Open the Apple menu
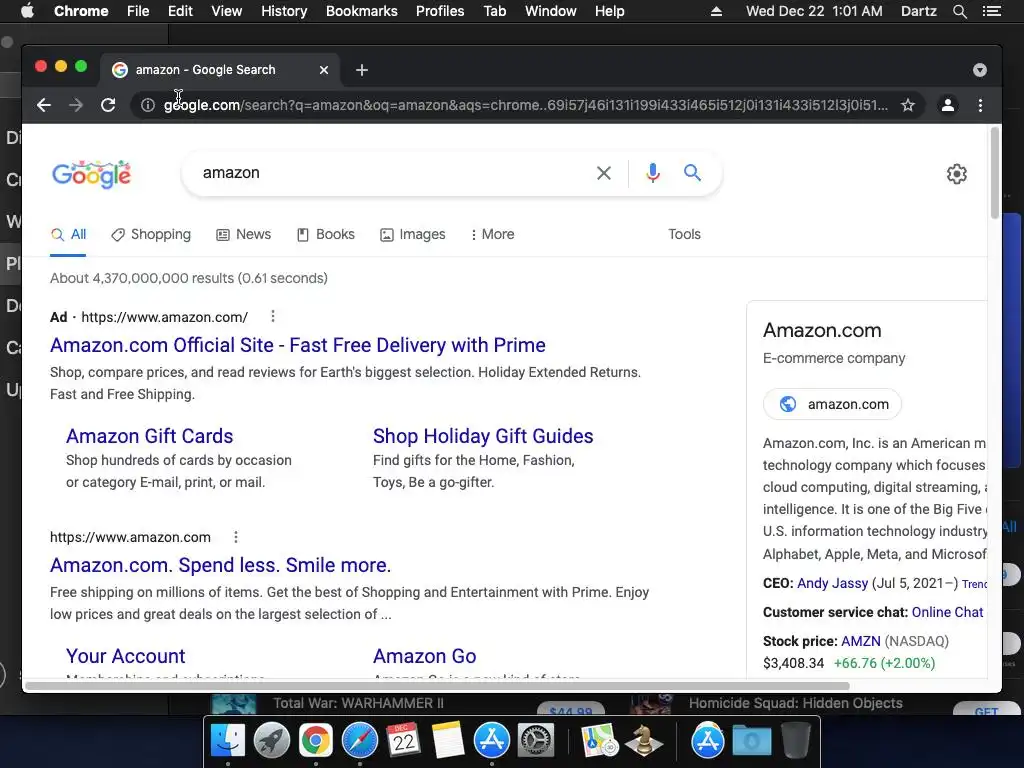The height and width of the screenshot is (768, 1024). (27, 11)
